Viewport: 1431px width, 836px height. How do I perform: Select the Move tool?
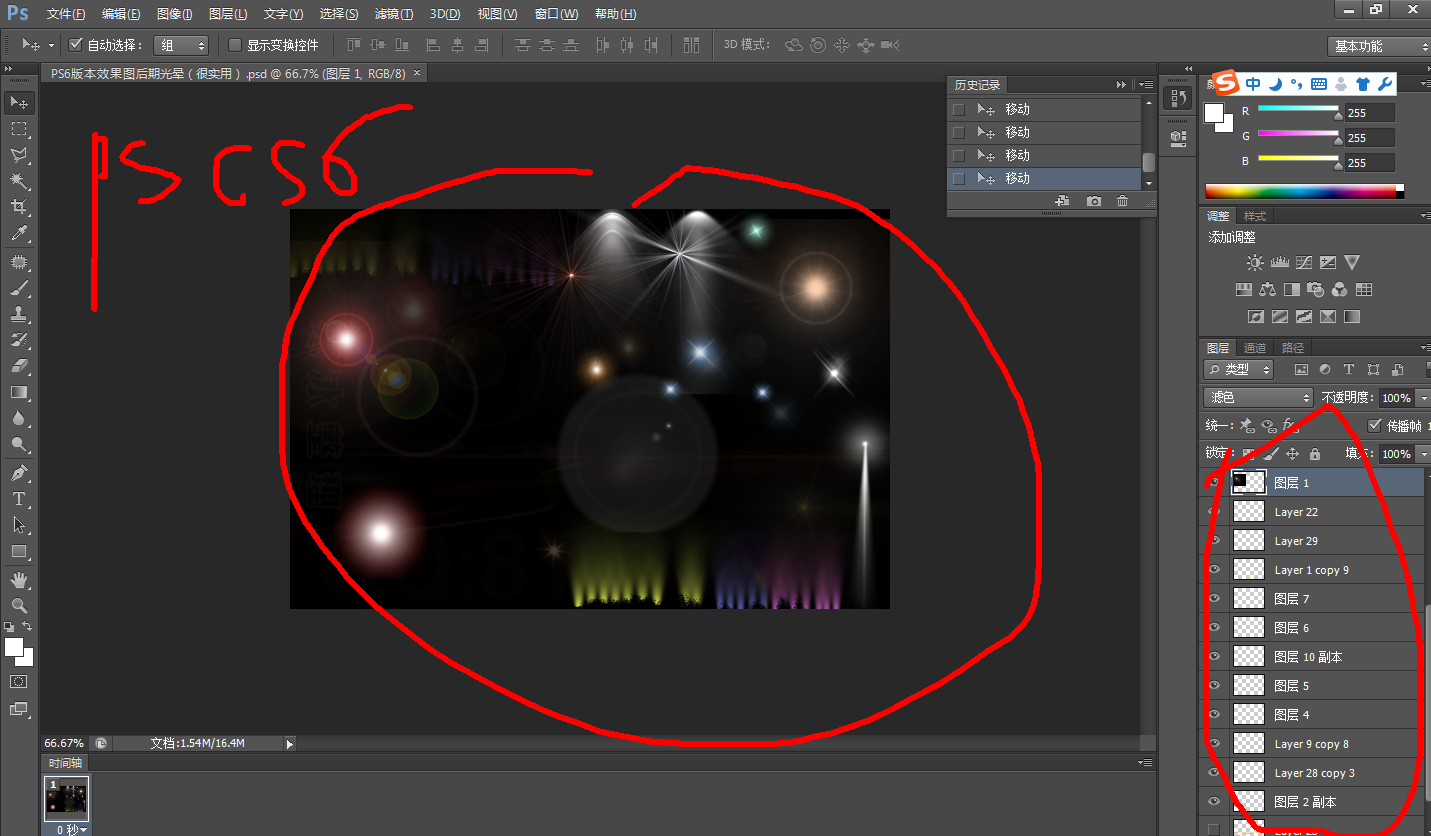click(x=19, y=103)
